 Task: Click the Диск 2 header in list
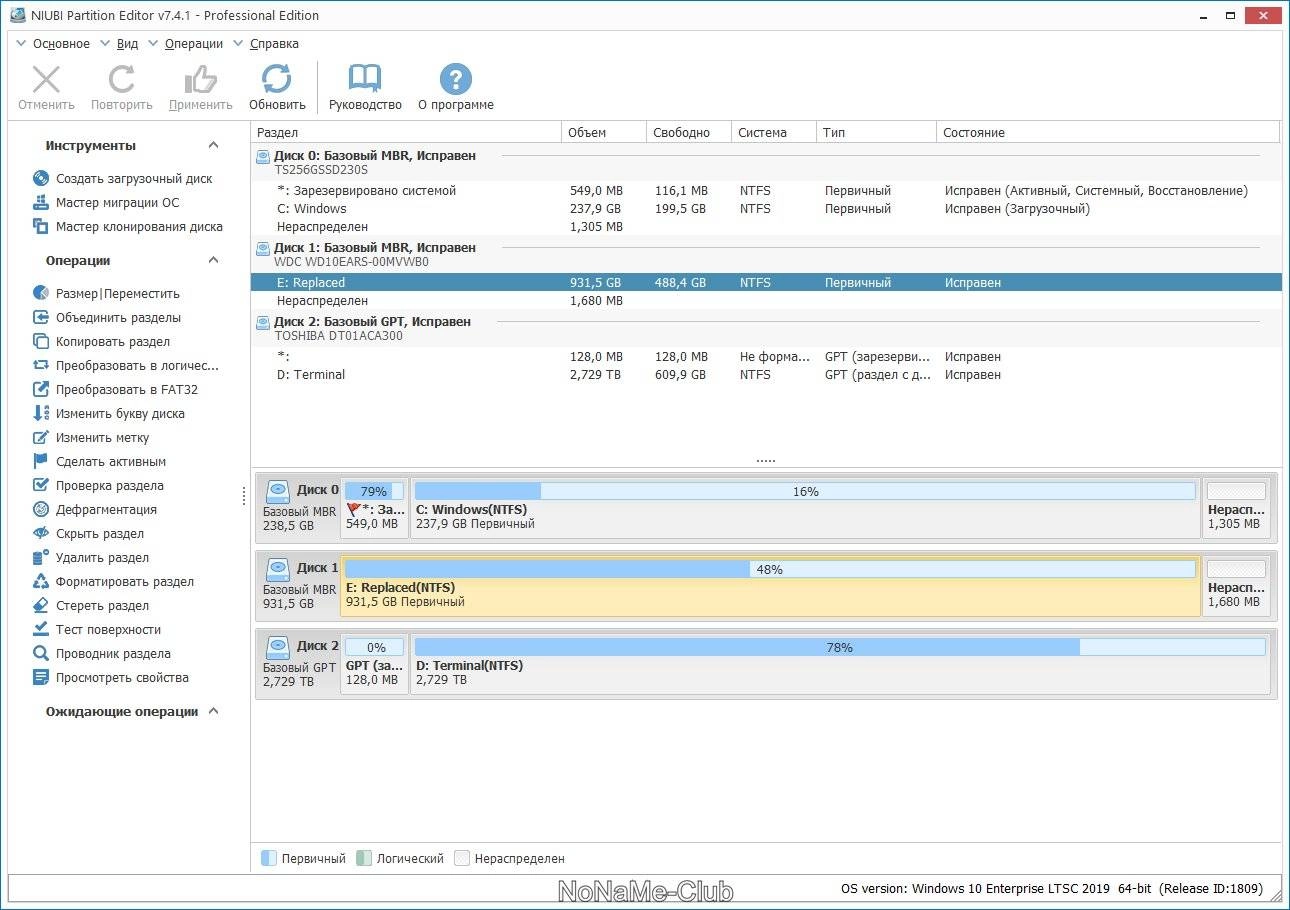[765, 328]
